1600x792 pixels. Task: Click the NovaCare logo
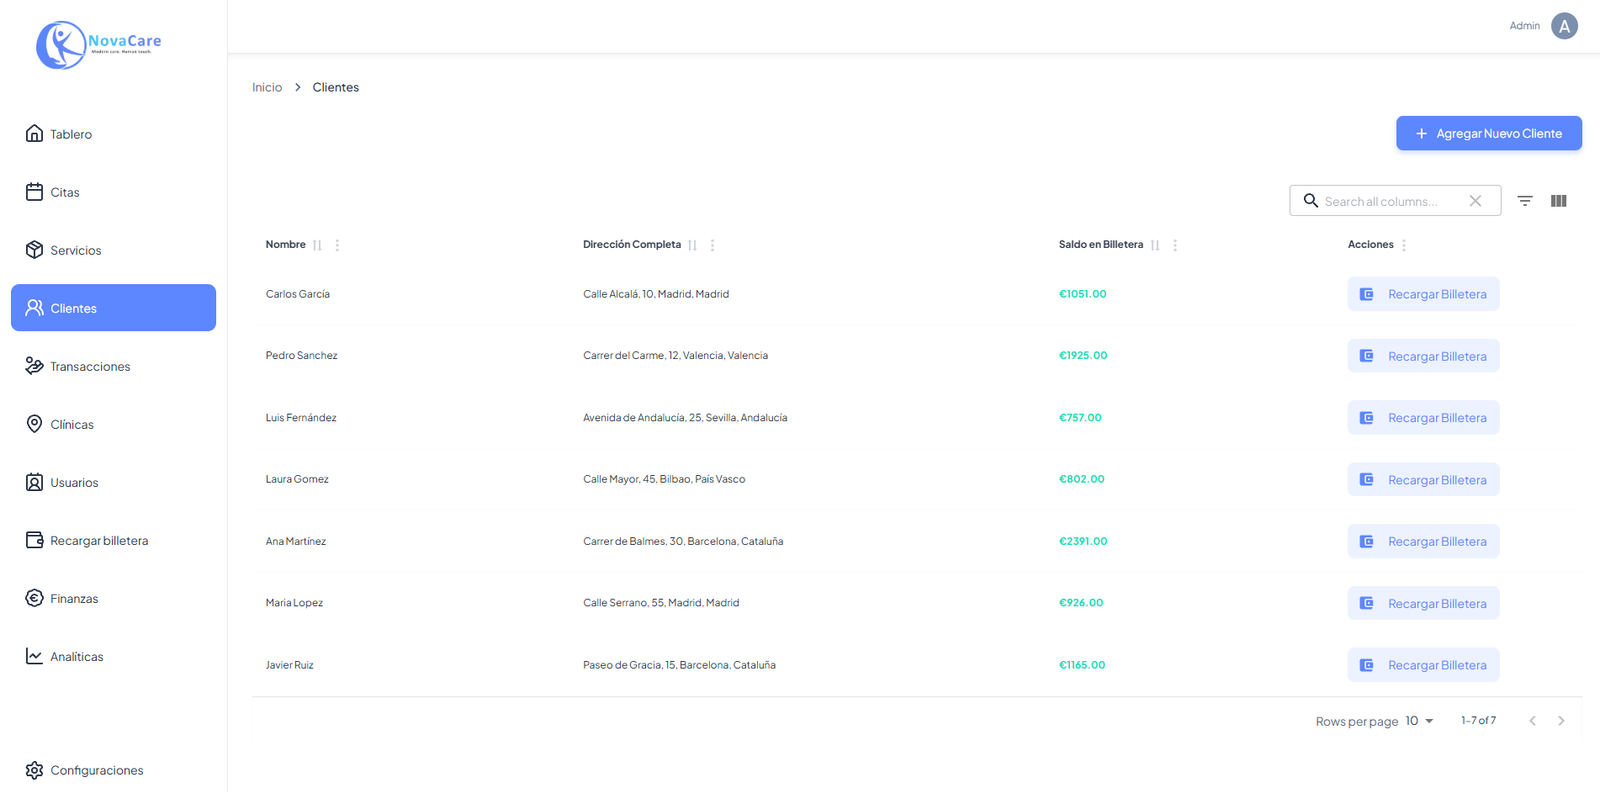[x=98, y=45]
